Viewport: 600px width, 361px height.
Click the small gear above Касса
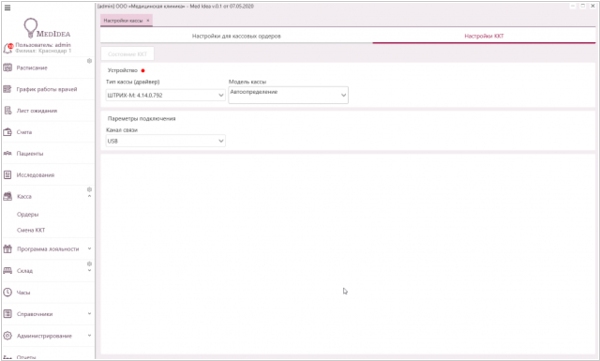pyautogui.click(x=89, y=189)
